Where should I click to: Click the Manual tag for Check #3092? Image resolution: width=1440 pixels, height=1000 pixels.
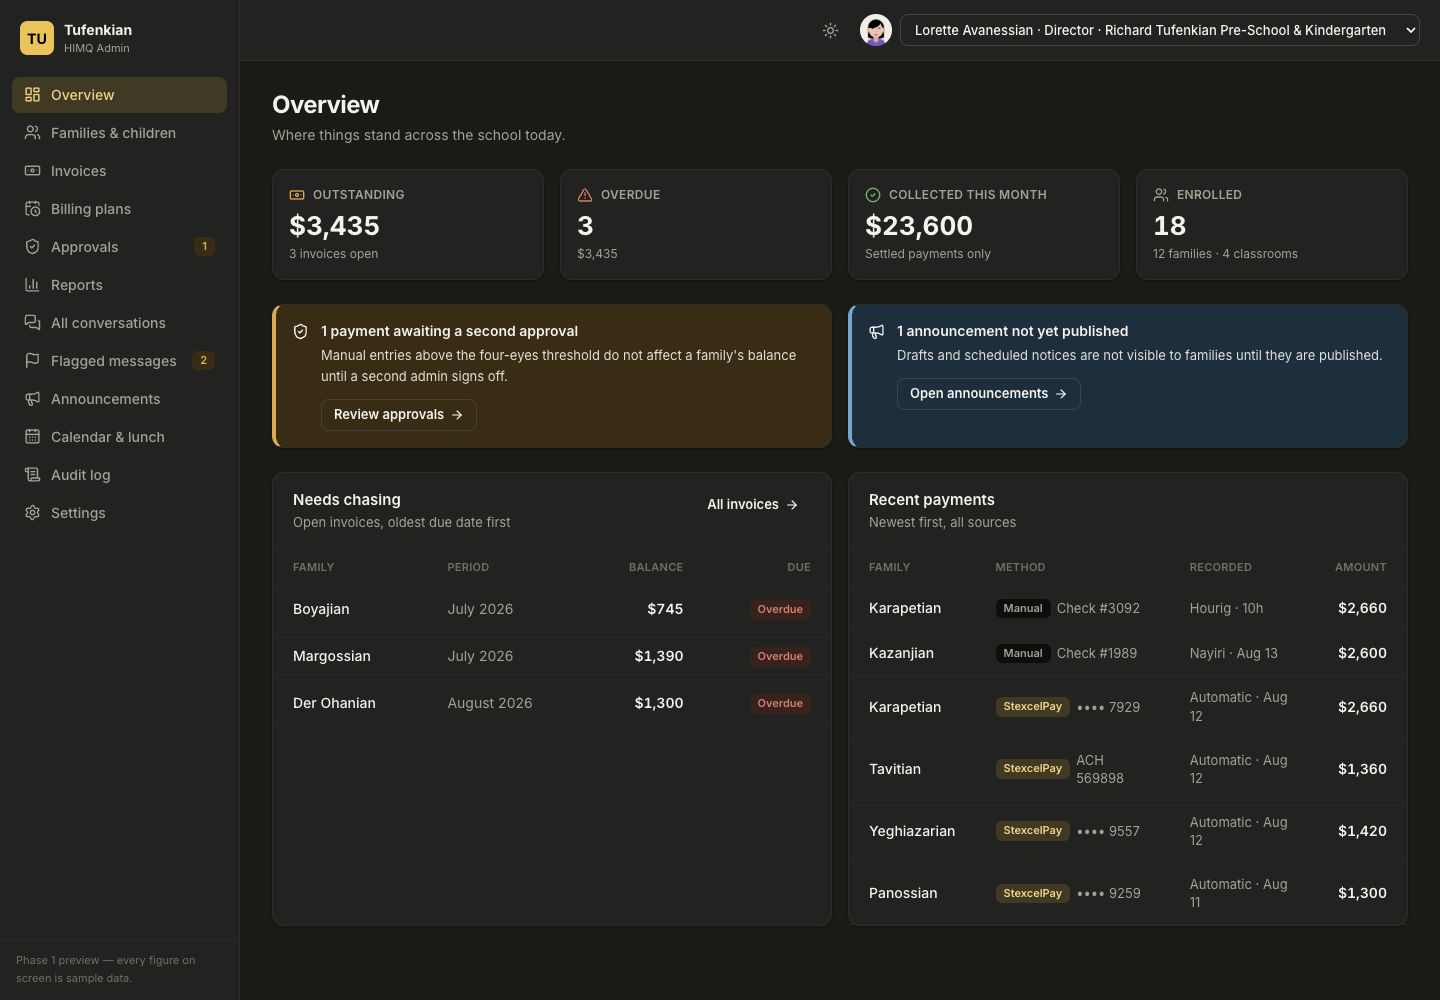pyautogui.click(x=1023, y=608)
